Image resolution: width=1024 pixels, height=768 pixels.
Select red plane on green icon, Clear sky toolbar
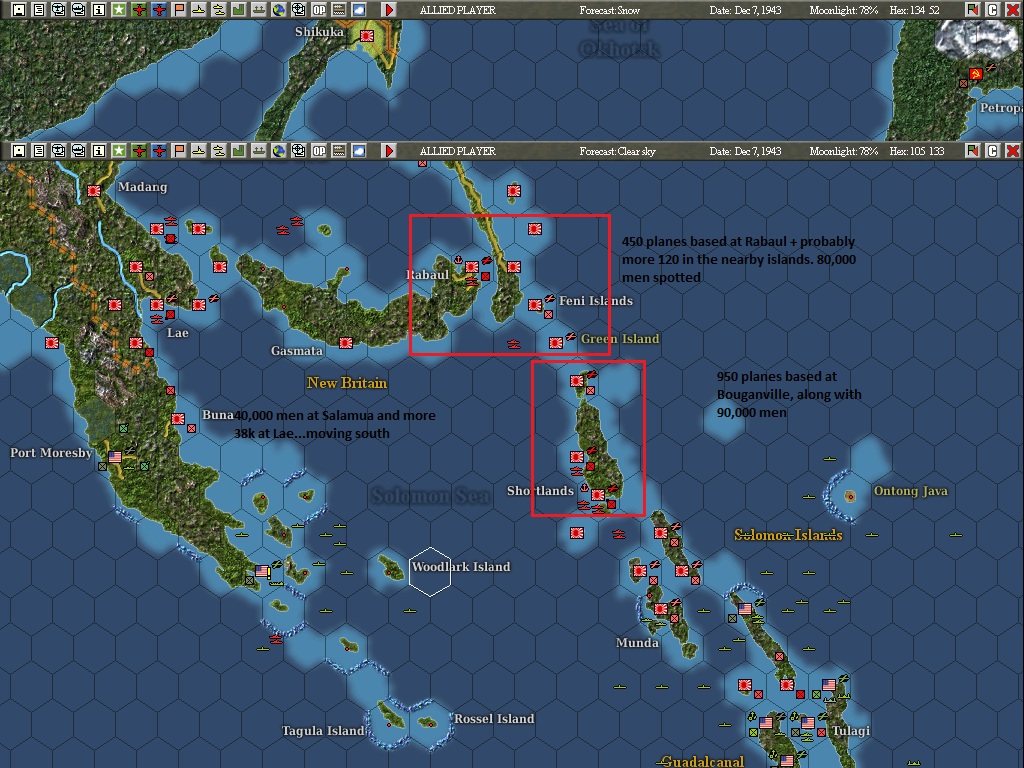pos(139,151)
